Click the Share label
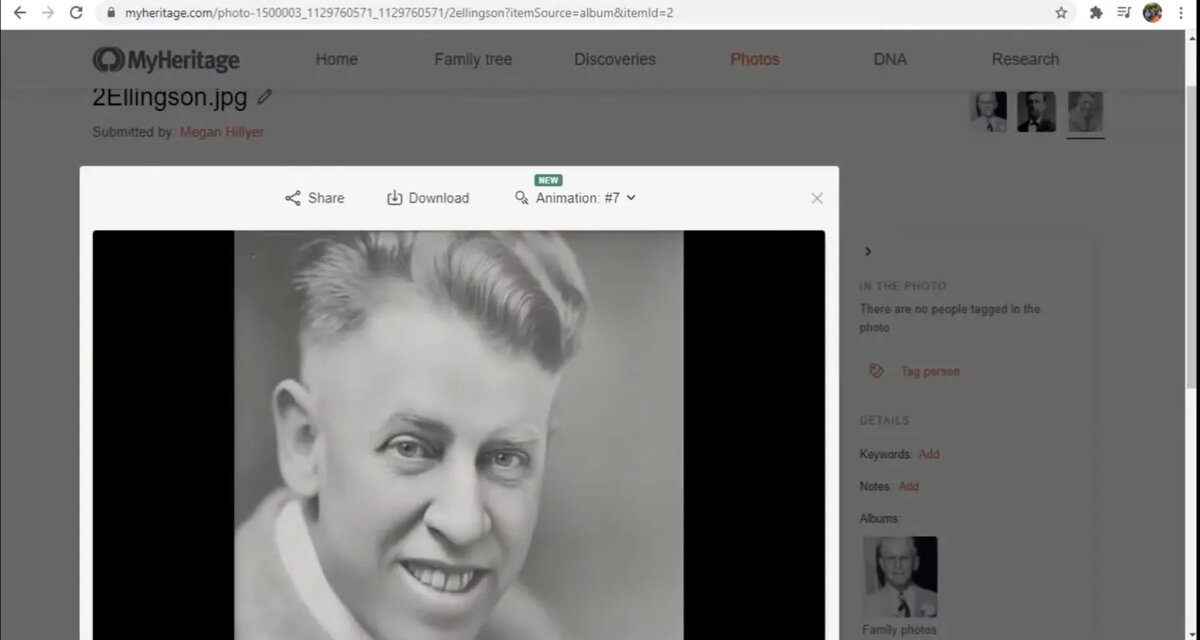The width and height of the screenshot is (1200, 640). pos(326,198)
